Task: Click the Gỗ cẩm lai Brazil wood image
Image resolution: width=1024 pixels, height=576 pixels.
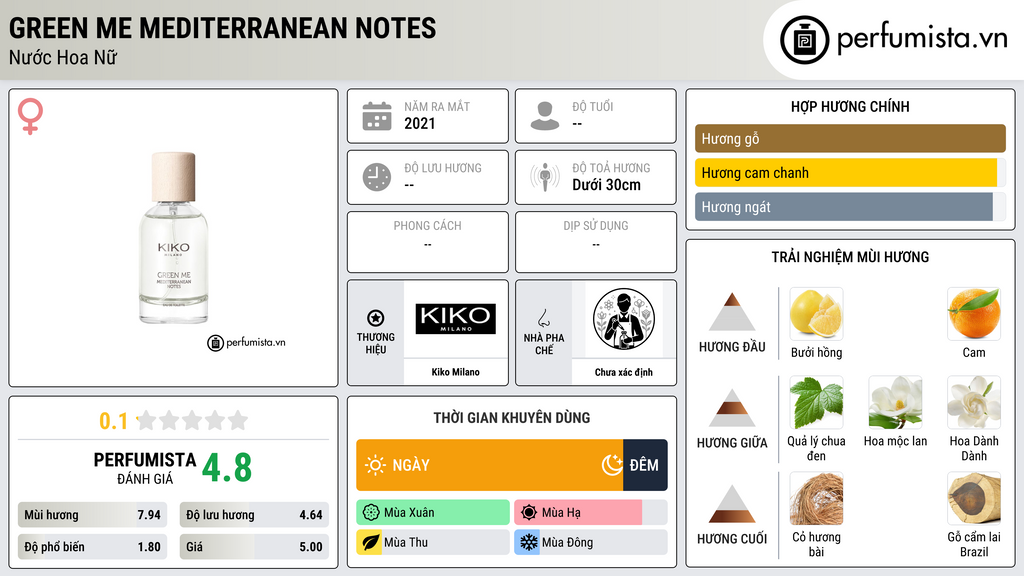Action: point(974,498)
